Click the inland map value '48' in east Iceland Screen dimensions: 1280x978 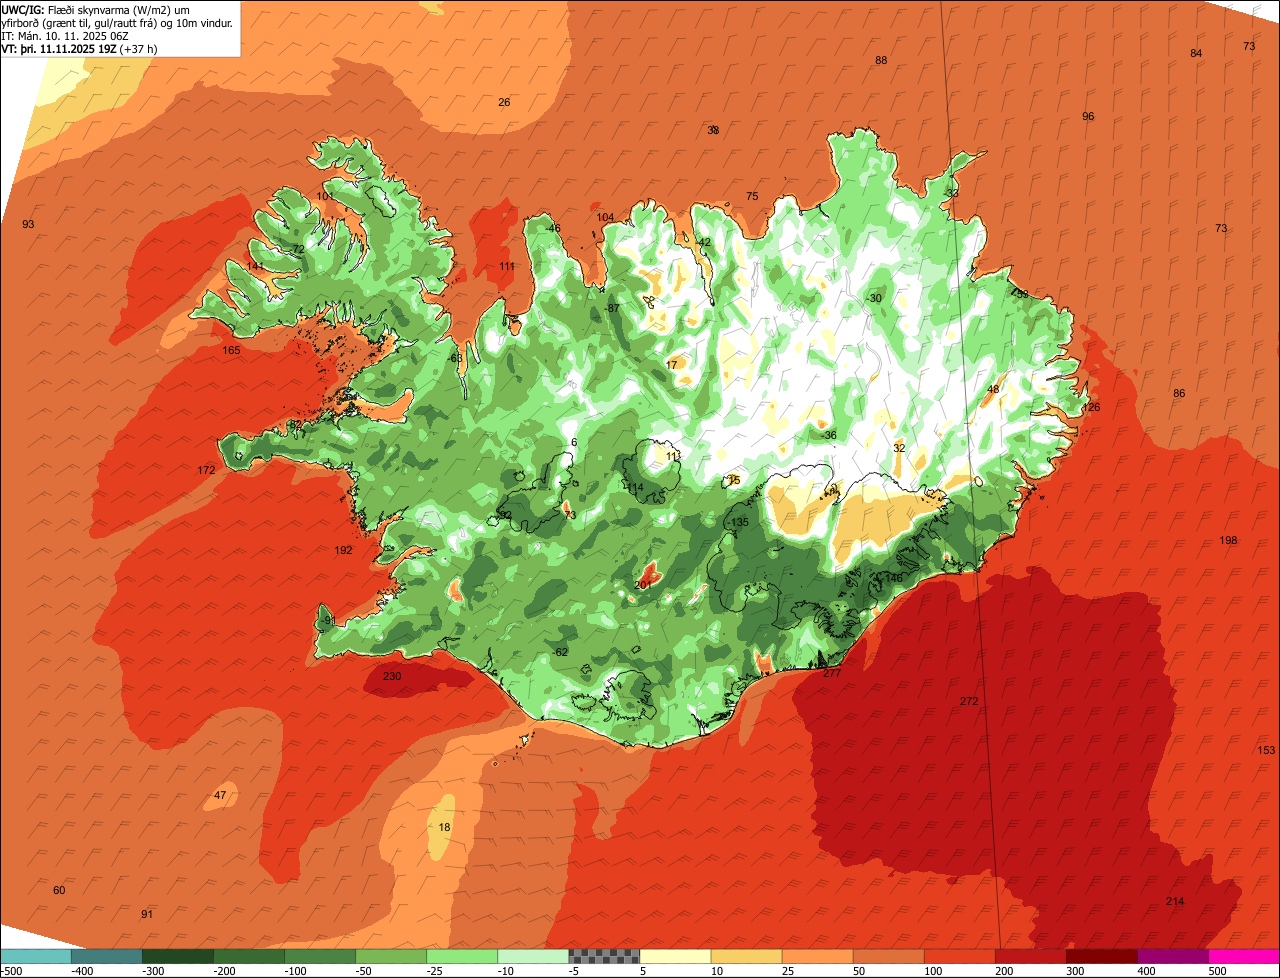993,389
